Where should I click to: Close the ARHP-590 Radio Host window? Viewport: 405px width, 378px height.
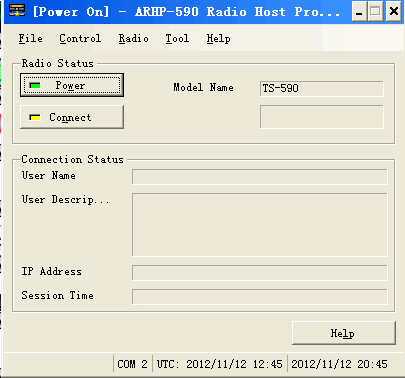(394, 12)
